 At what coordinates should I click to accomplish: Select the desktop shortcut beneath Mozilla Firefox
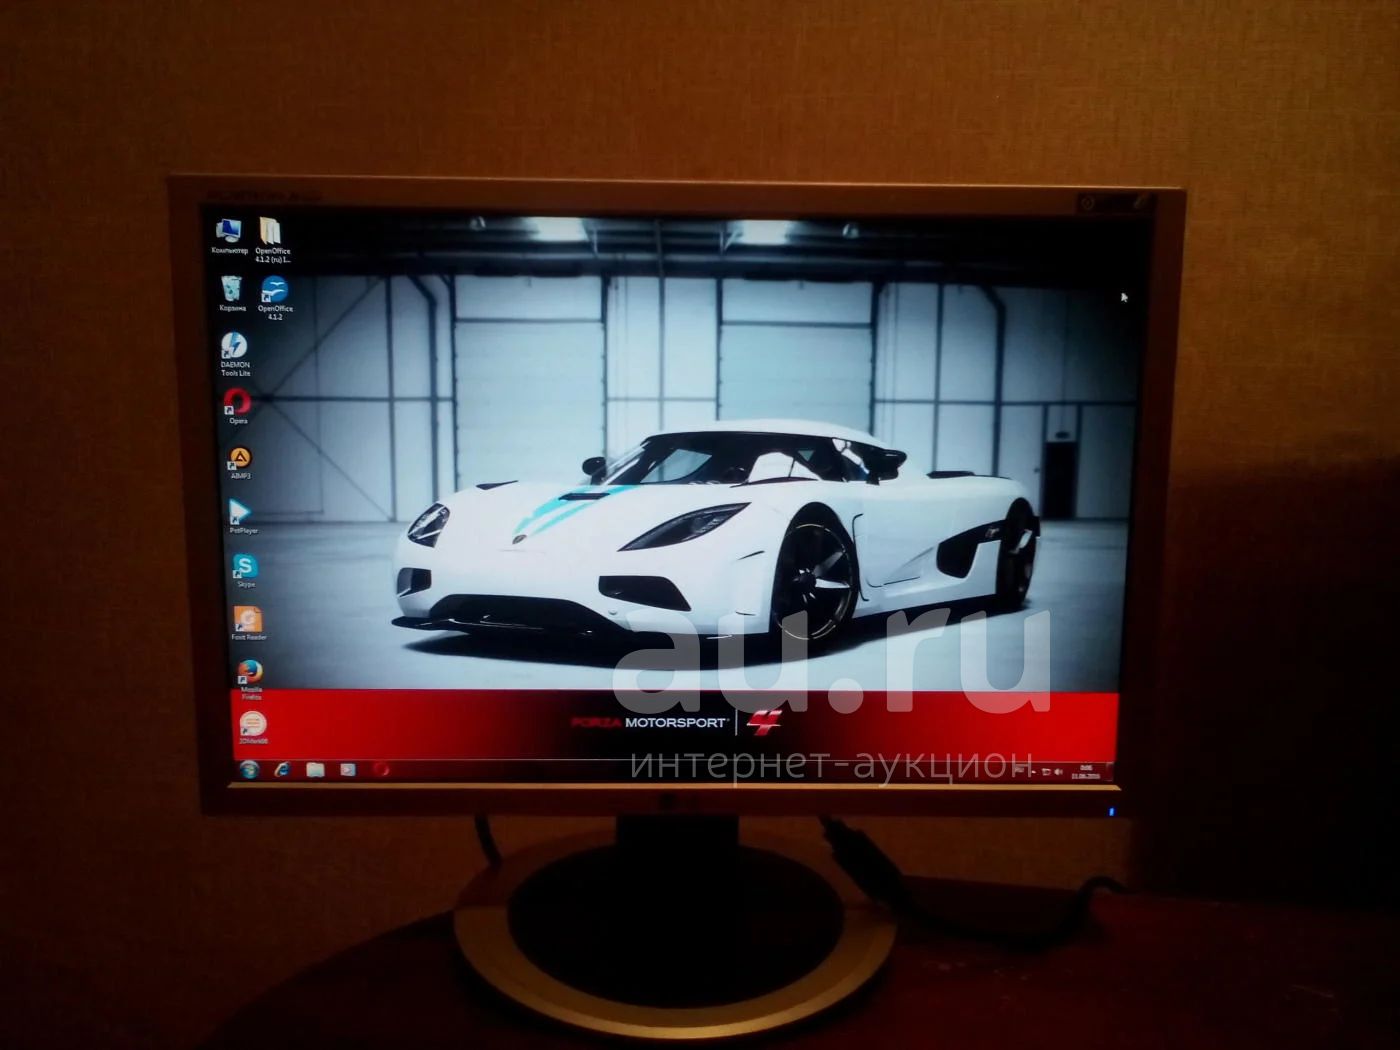click(x=253, y=728)
